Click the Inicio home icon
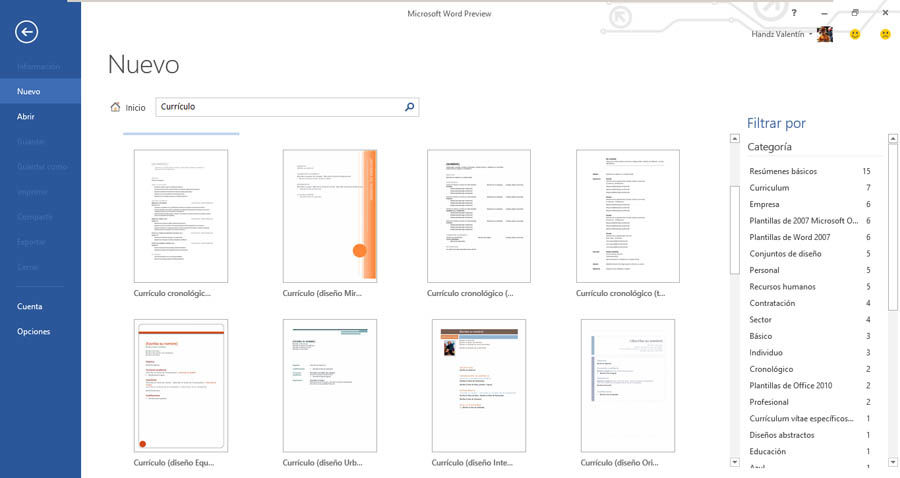This screenshot has height=478, width=900. coord(116,107)
